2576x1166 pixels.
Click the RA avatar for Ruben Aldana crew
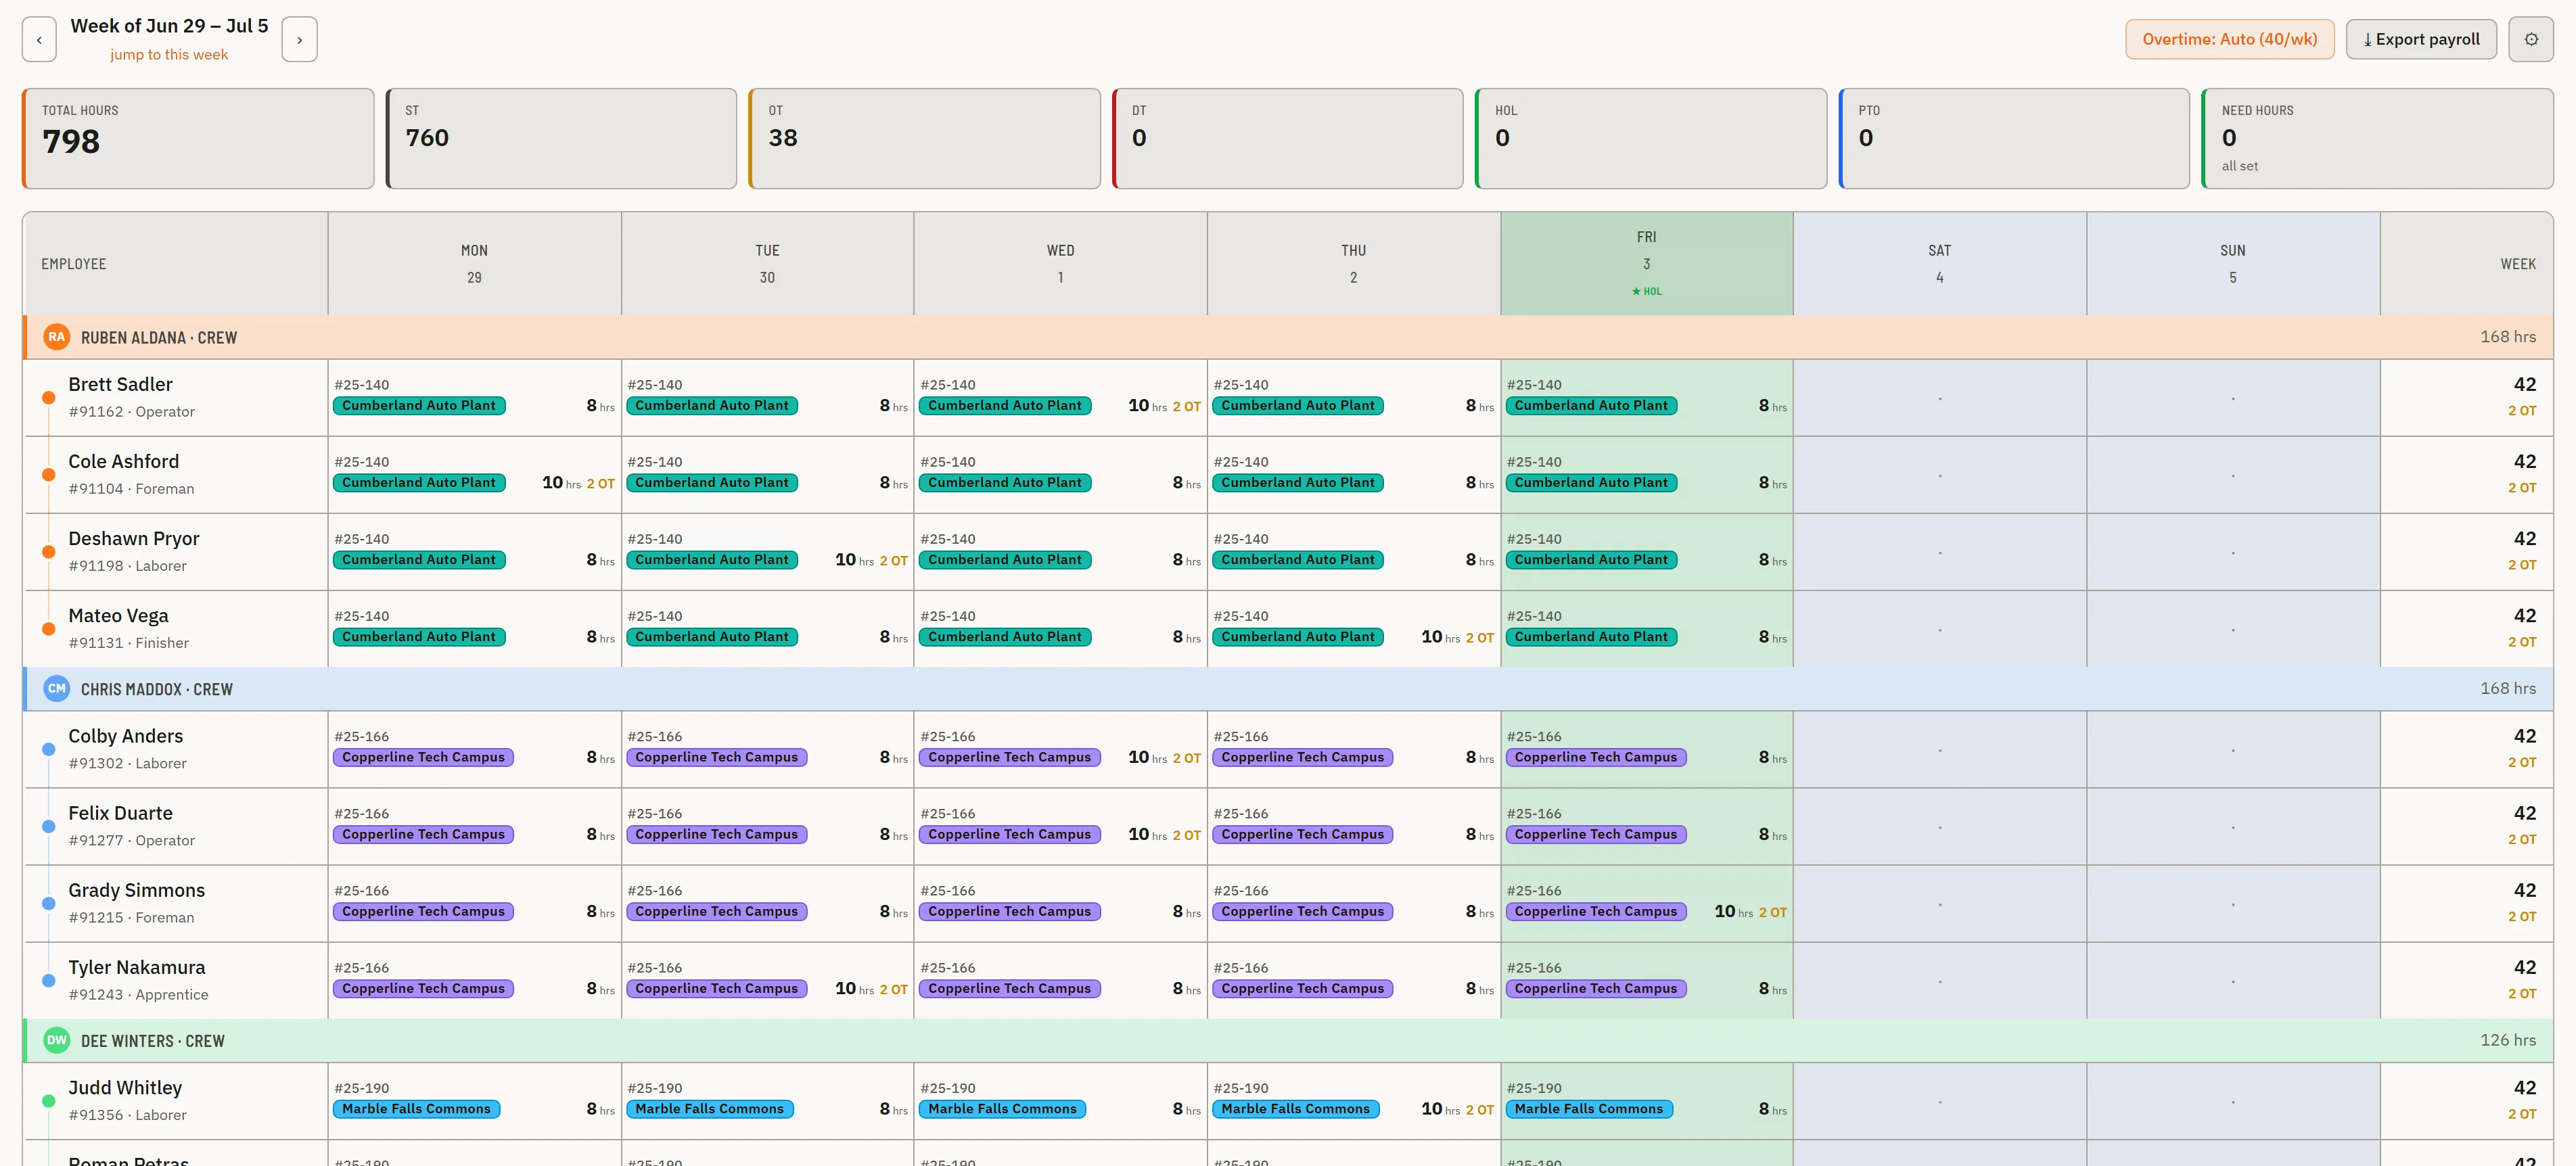coord(56,337)
